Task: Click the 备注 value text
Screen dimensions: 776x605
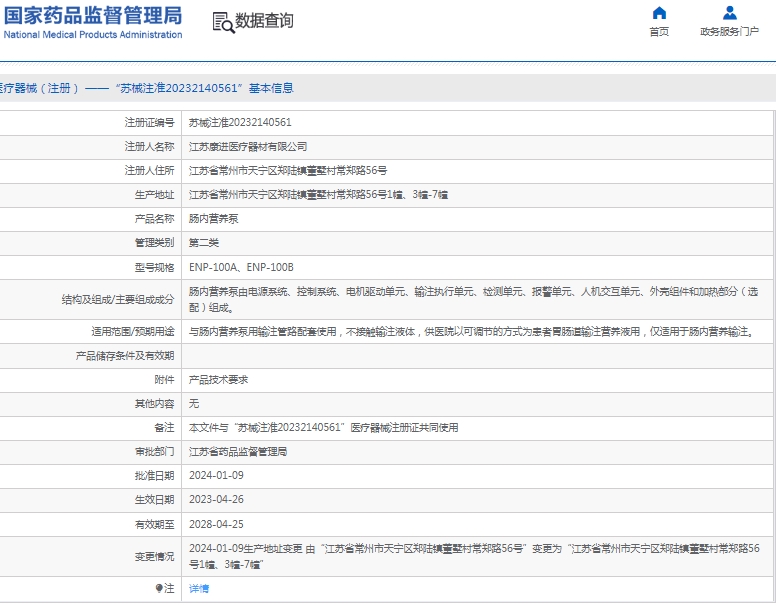Action: pyautogui.click(x=324, y=427)
